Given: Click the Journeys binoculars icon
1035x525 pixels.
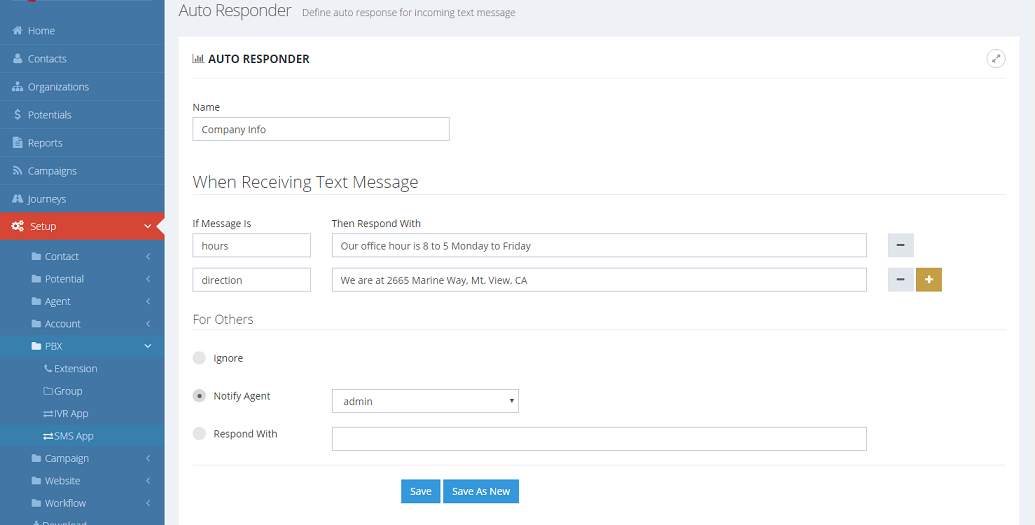Looking at the screenshot, I should (17, 199).
